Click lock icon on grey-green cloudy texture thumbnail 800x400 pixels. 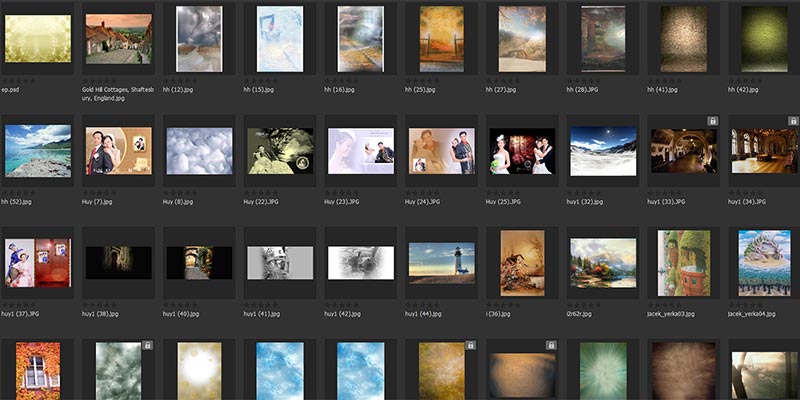pyautogui.click(x=147, y=345)
